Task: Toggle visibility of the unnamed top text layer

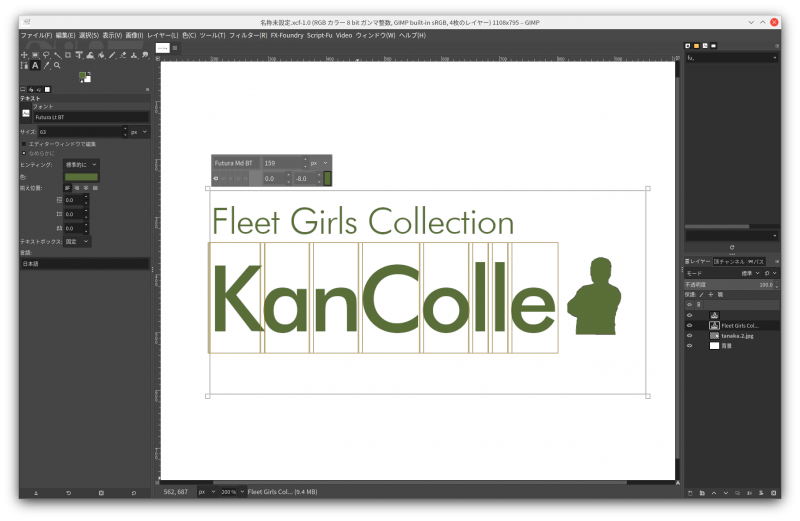Action: pyautogui.click(x=689, y=315)
